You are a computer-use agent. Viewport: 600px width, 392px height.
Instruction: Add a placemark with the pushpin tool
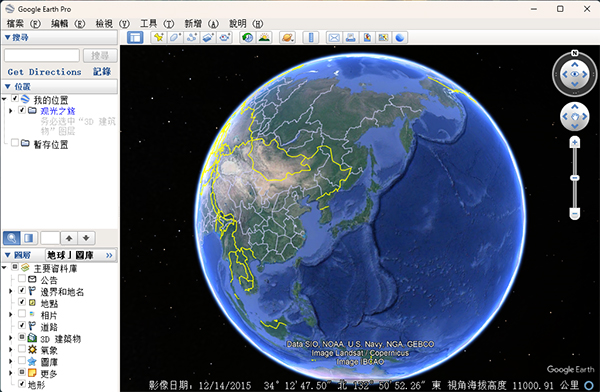tap(158, 38)
